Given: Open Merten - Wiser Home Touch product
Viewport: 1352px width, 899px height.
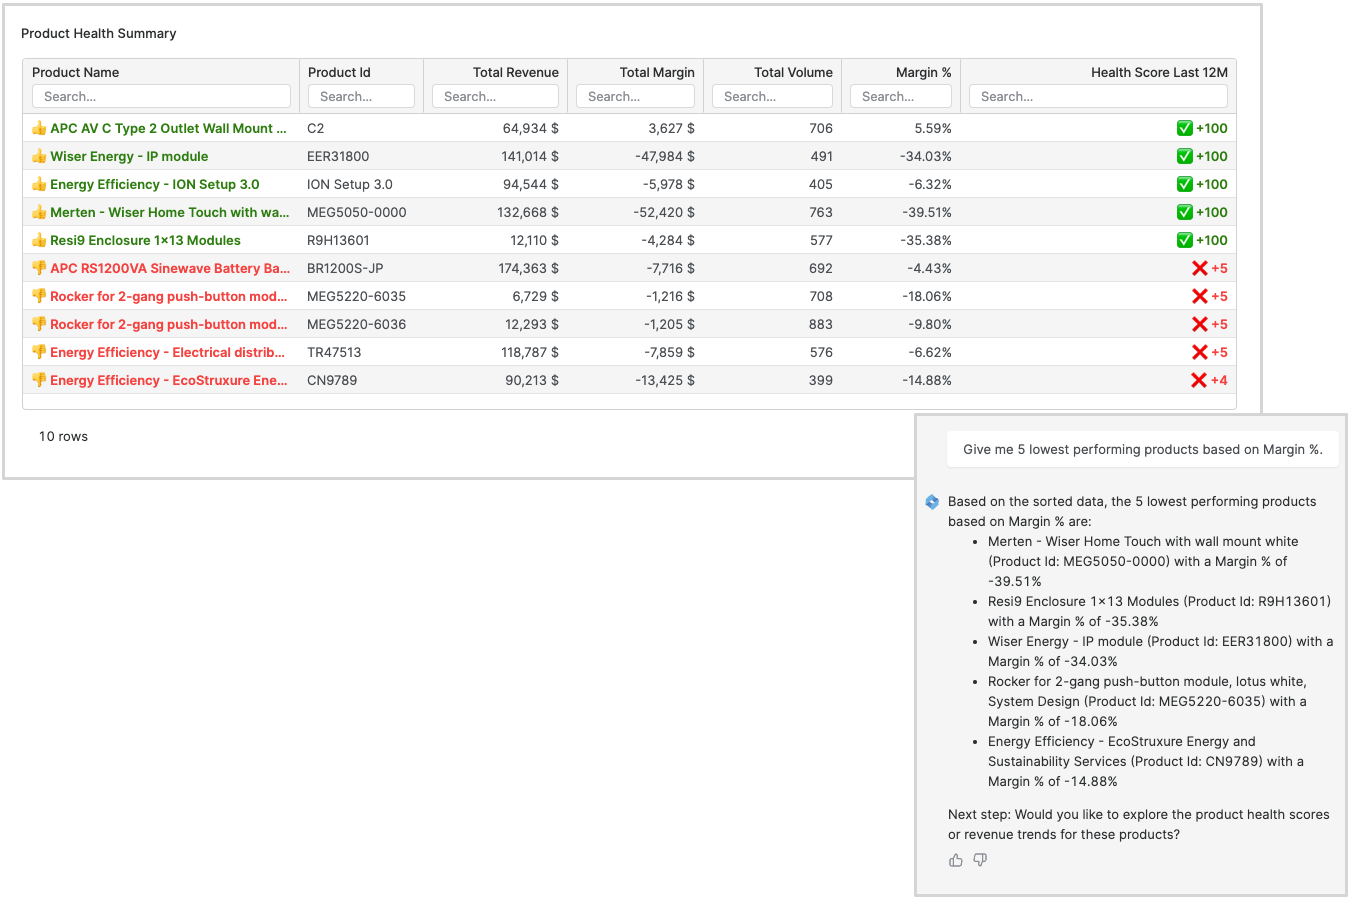Looking at the screenshot, I should point(169,212).
